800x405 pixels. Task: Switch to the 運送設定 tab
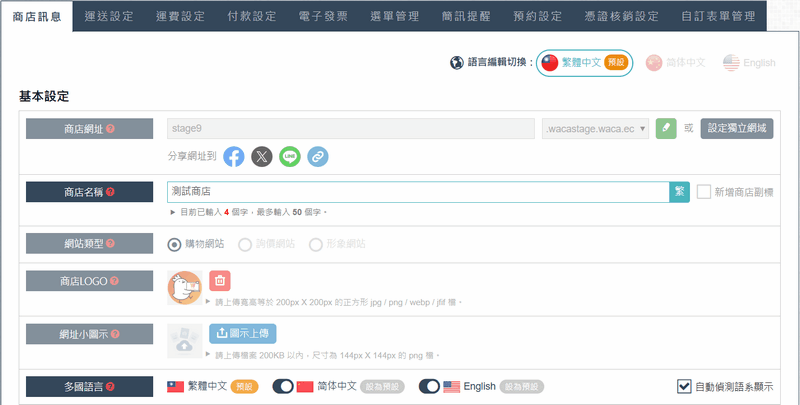(x=108, y=16)
